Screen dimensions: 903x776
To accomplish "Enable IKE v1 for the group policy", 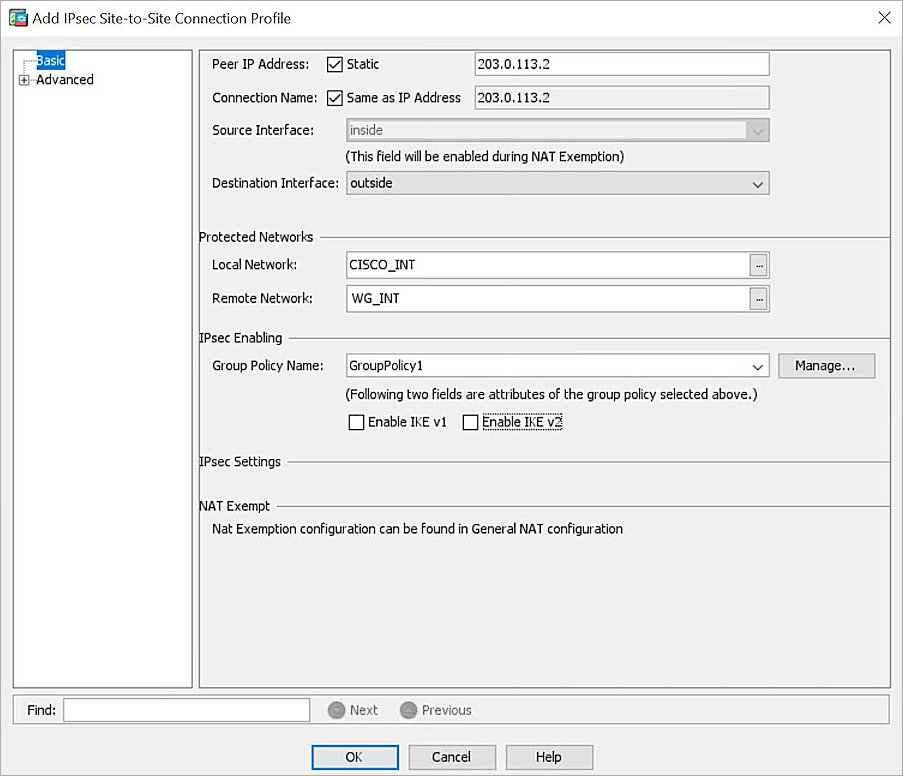I will (x=356, y=422).
